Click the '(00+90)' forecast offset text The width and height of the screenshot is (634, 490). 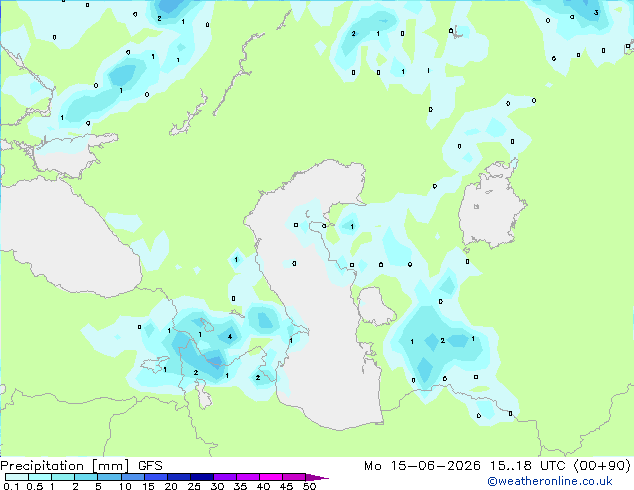tap(602, 466)
